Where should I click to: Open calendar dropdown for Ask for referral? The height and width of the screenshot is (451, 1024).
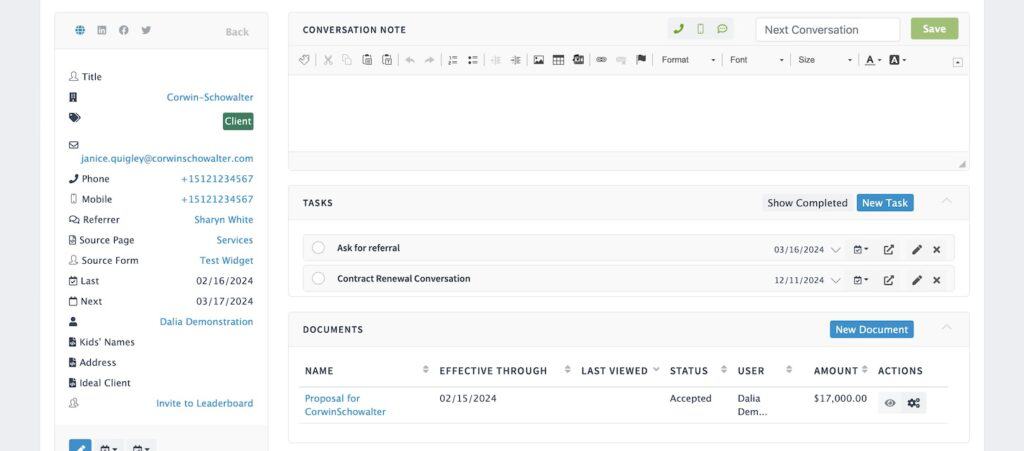[x=861, y=249]
